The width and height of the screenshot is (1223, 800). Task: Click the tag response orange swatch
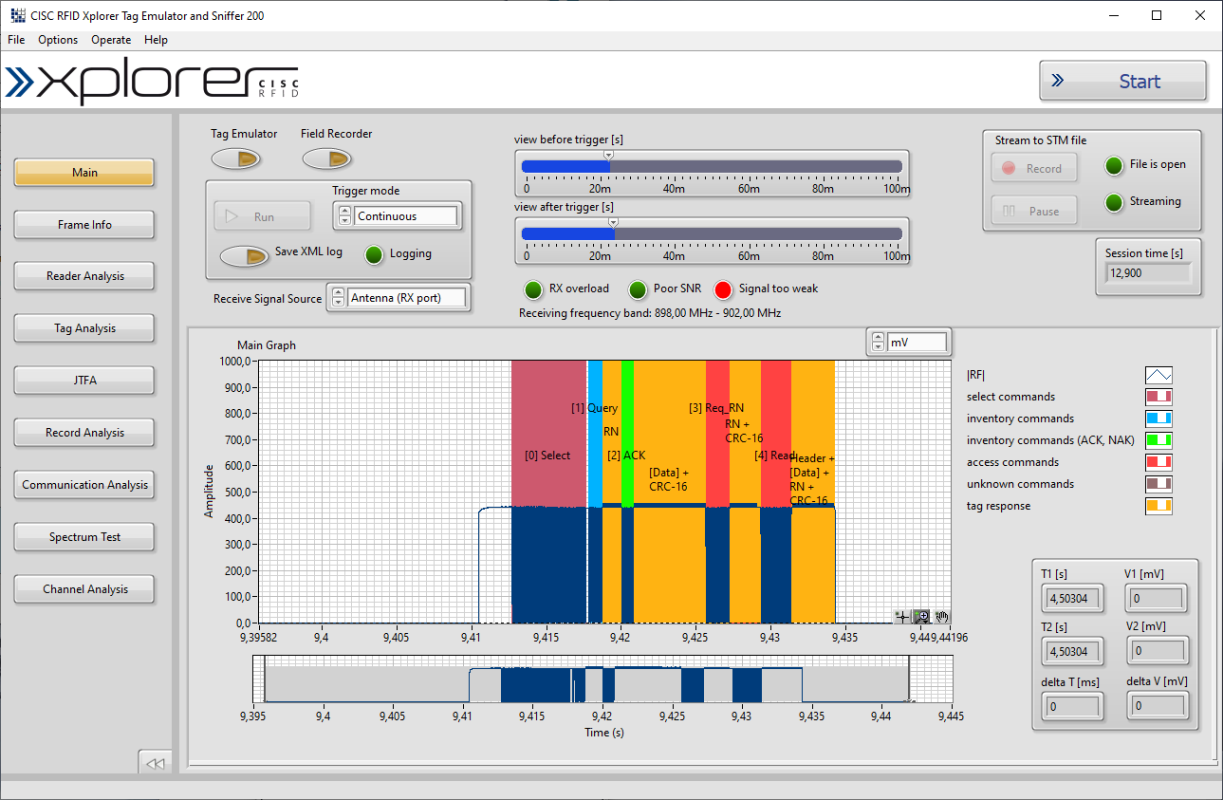(1158, 506)
